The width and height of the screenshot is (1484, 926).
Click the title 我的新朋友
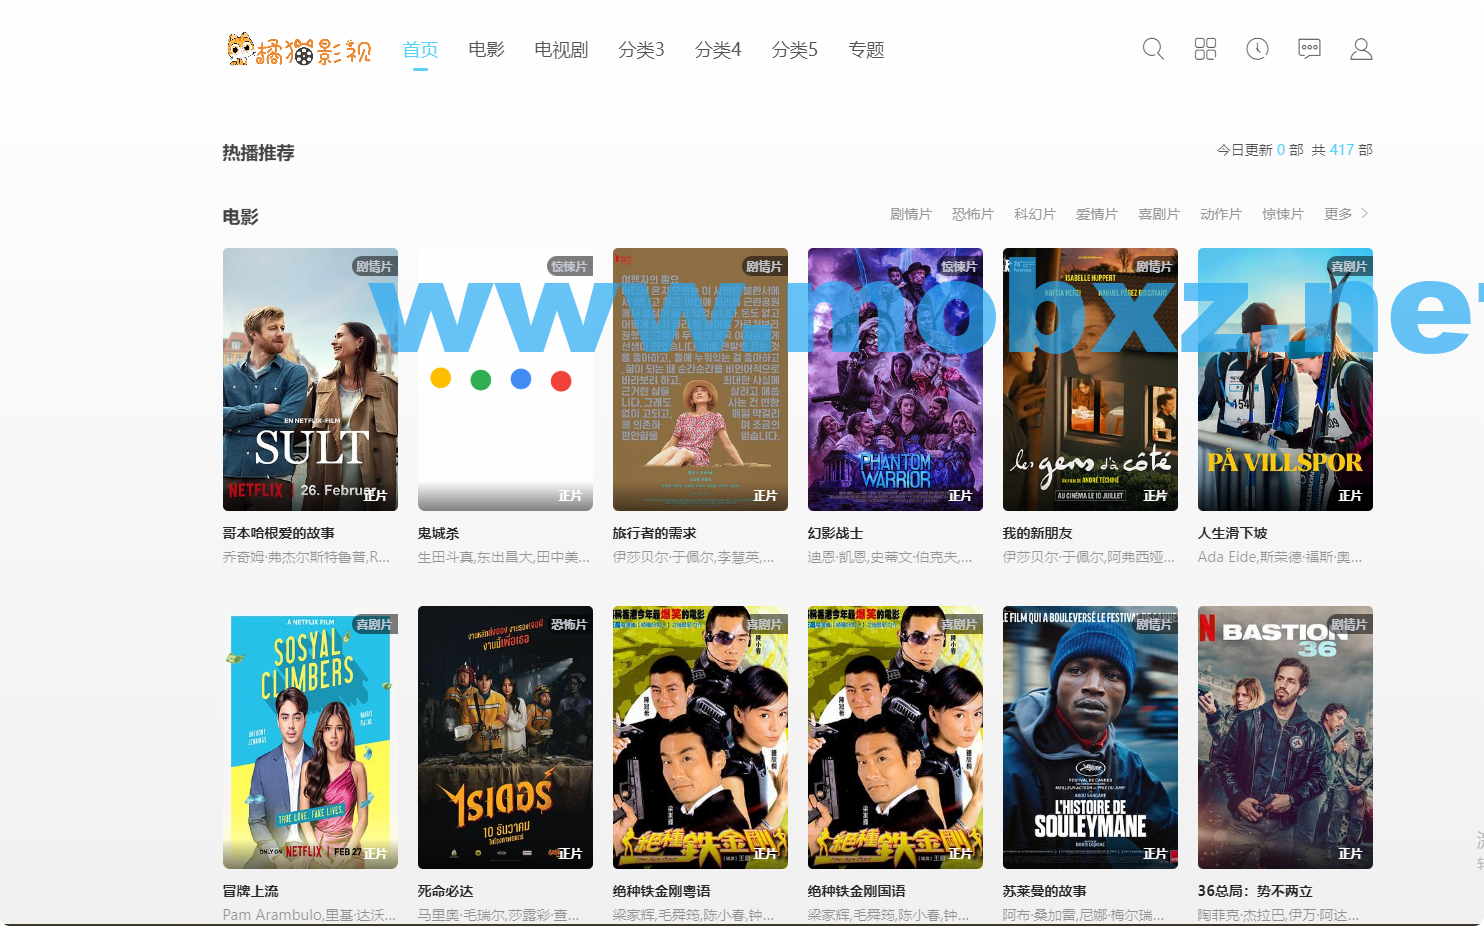[1037, 533]
